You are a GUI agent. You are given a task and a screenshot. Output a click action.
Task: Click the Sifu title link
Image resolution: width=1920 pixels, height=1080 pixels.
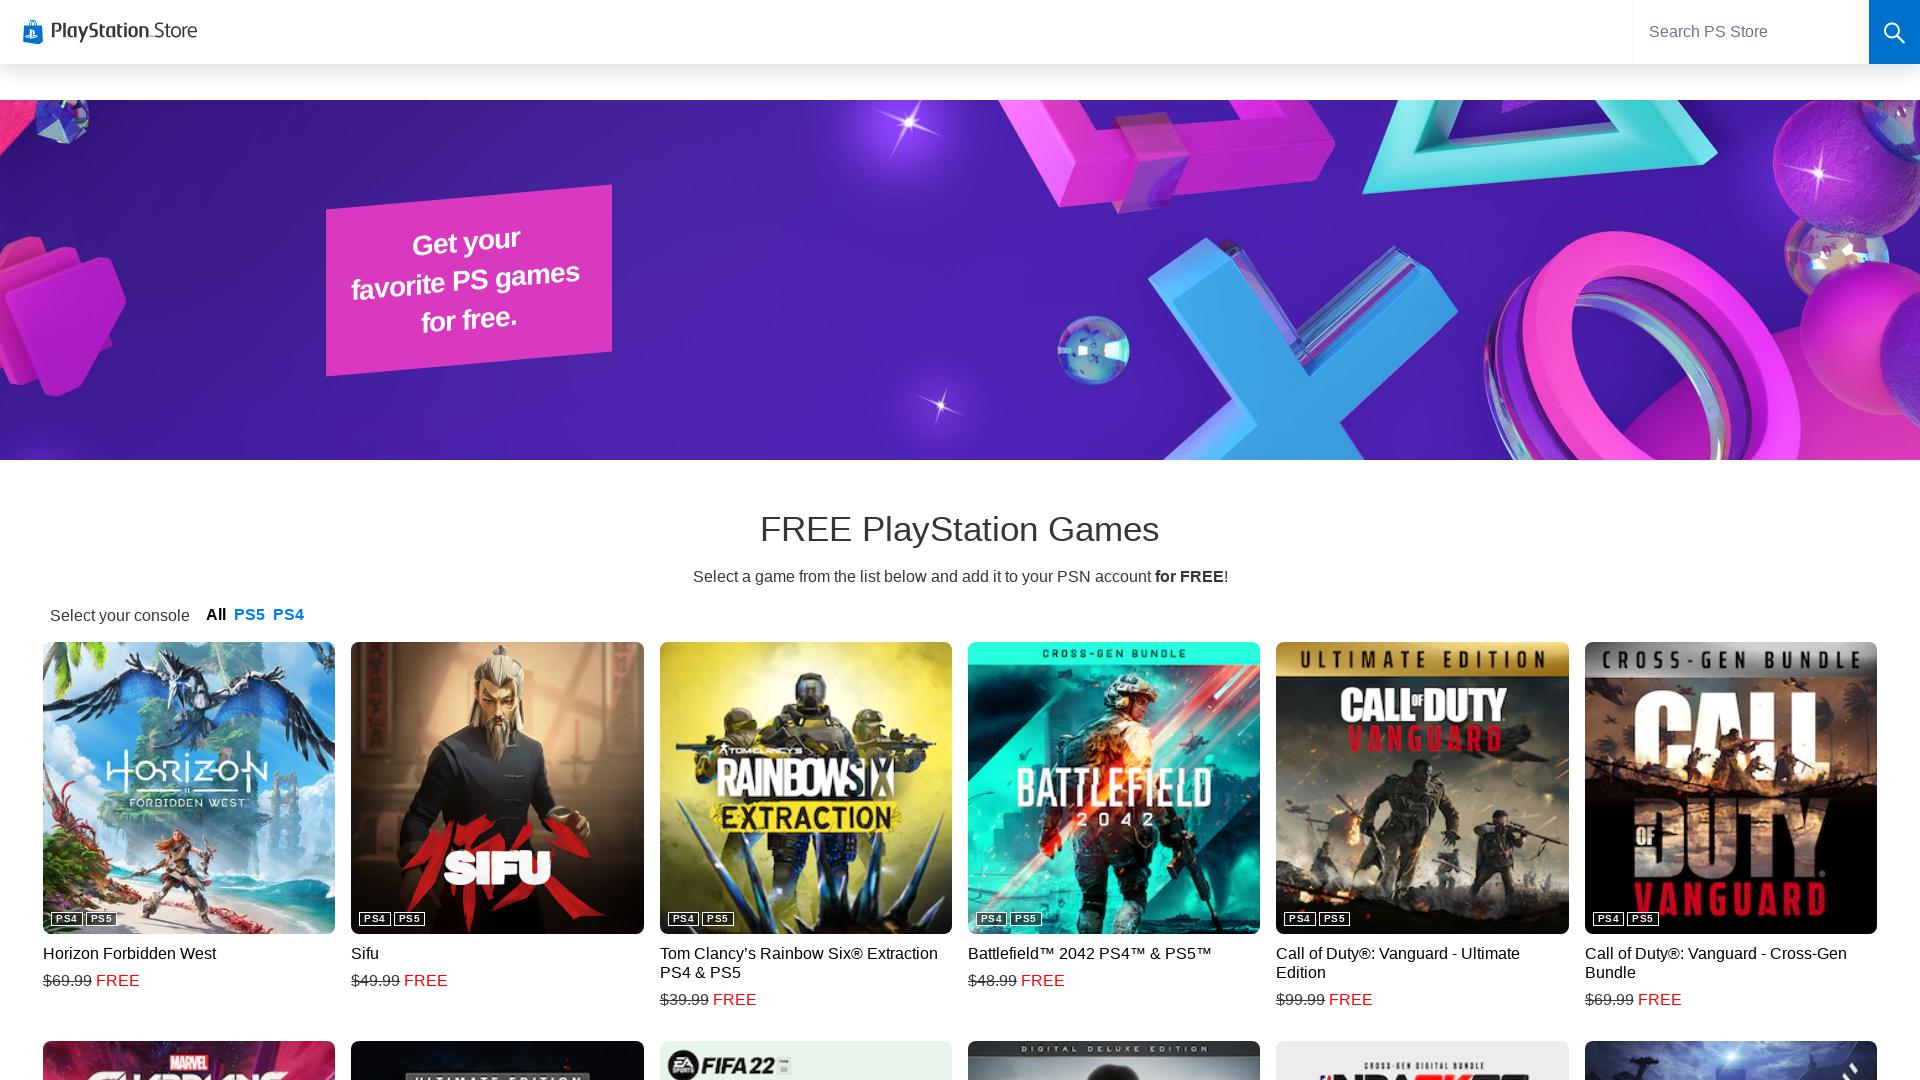[x=365, y=954]
